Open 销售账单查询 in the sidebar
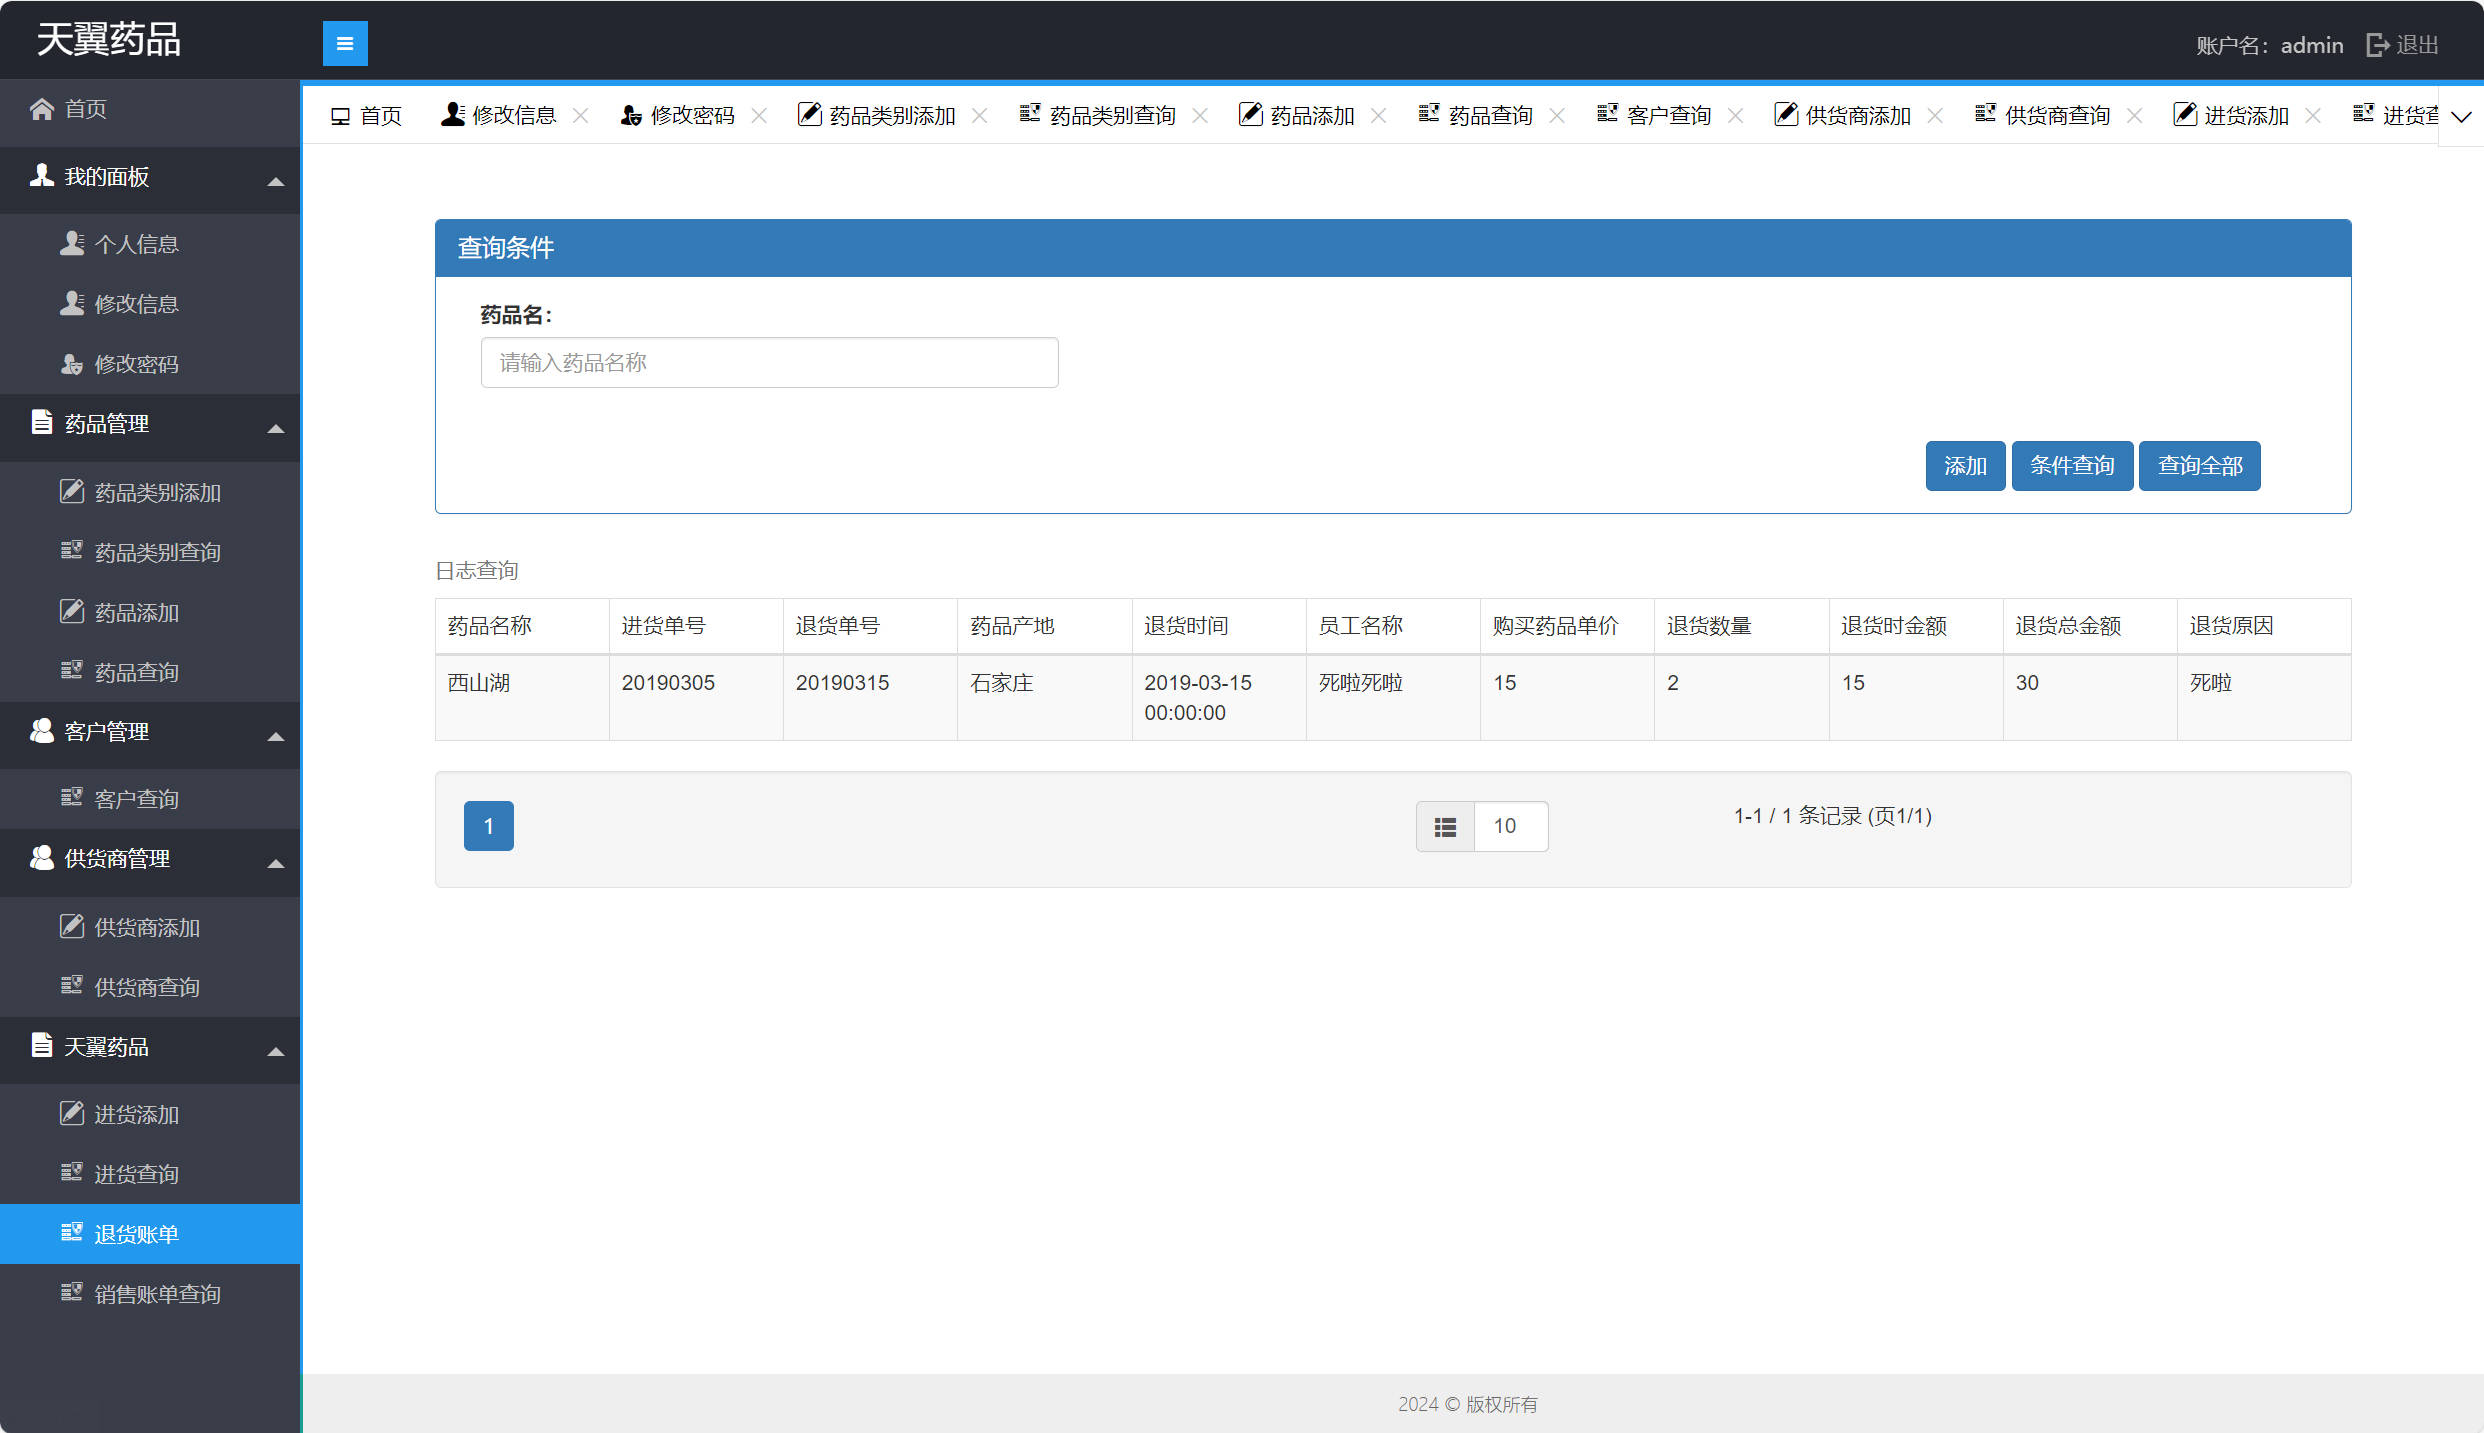This screenshot has width=2484, height=1433. pyautogui.click(x=157, y=1294)
